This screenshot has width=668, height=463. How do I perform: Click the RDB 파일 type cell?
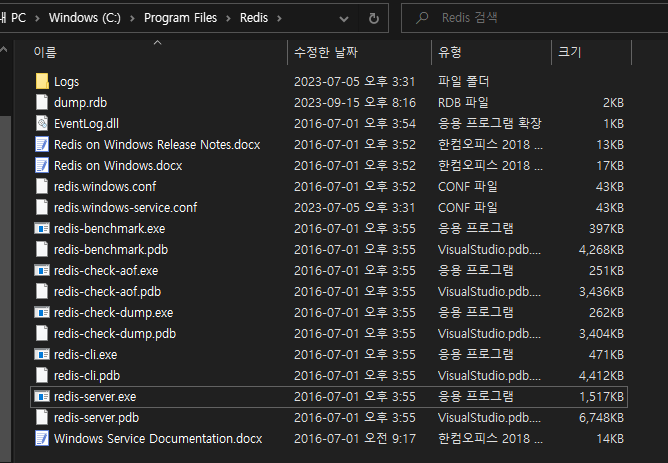(463, 103)
